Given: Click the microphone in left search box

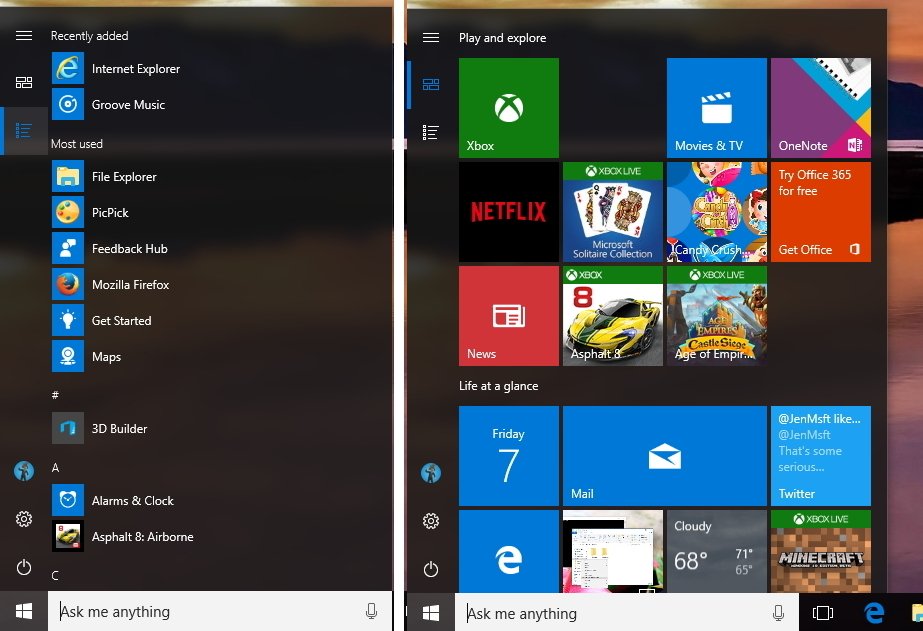Looking at the screenshot, I should click(371, 611).
